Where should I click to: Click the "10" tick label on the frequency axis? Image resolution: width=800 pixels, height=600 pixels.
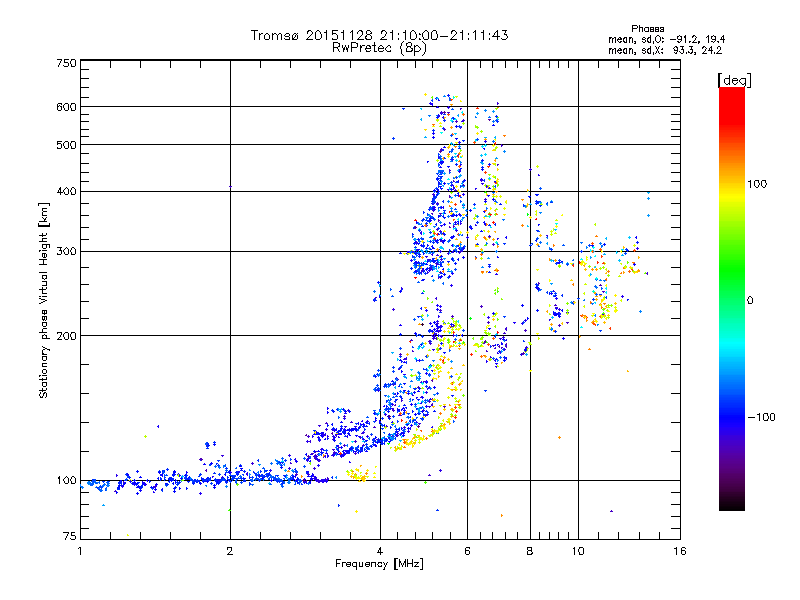point(578,551)
